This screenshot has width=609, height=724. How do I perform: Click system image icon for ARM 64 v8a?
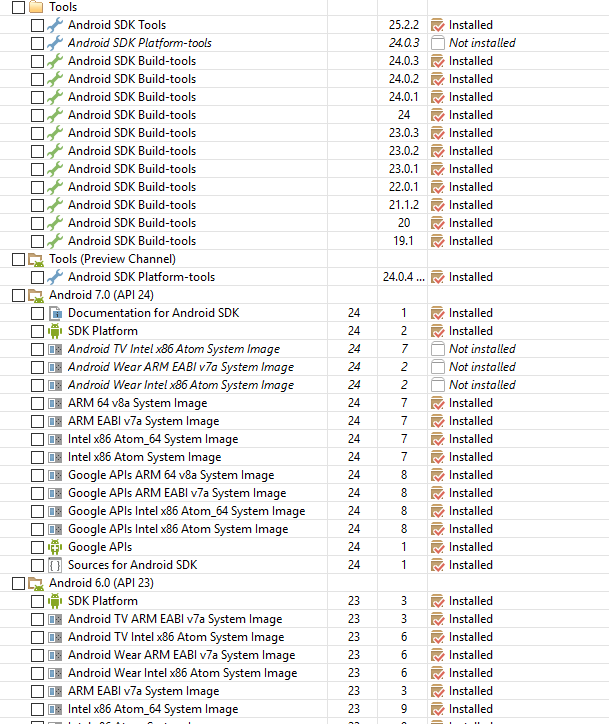tap(55, 403)
